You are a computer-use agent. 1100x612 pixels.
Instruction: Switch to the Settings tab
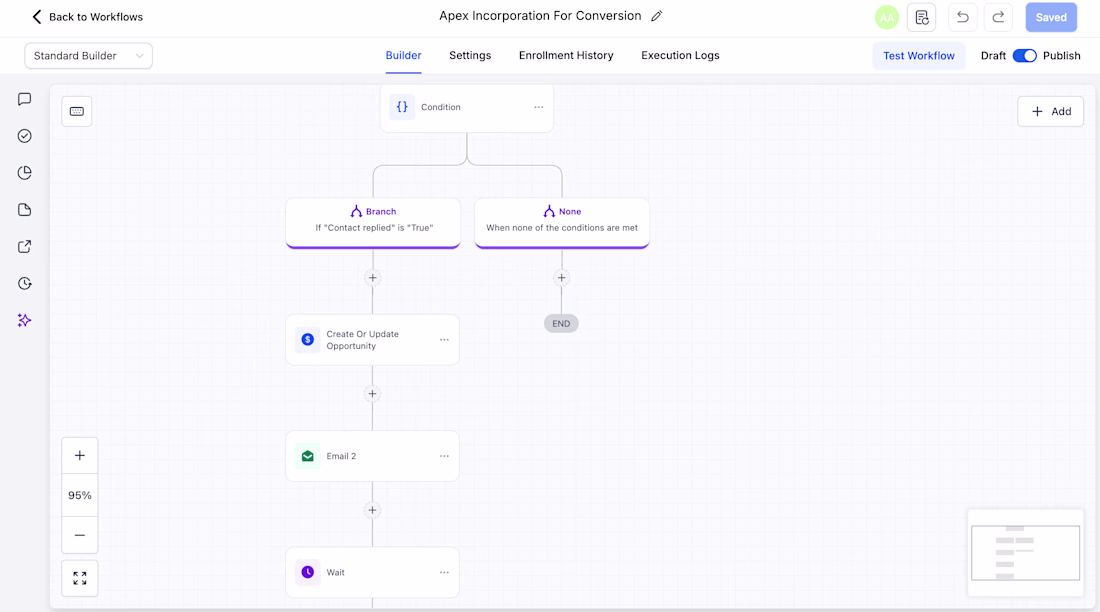tap(470, 55)
